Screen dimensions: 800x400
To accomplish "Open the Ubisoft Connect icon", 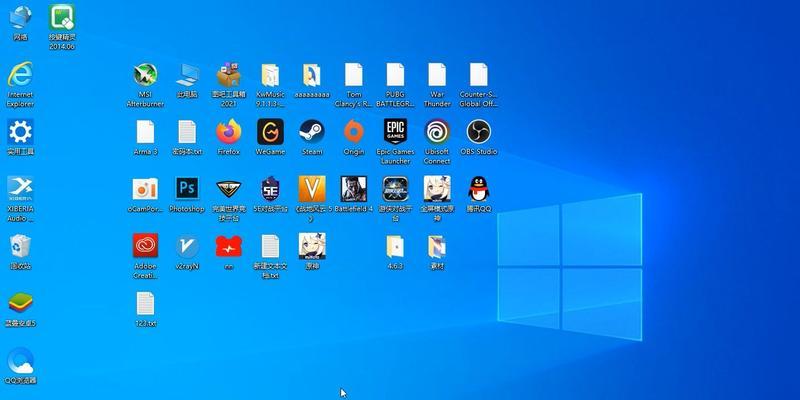I will coord(437,132).
